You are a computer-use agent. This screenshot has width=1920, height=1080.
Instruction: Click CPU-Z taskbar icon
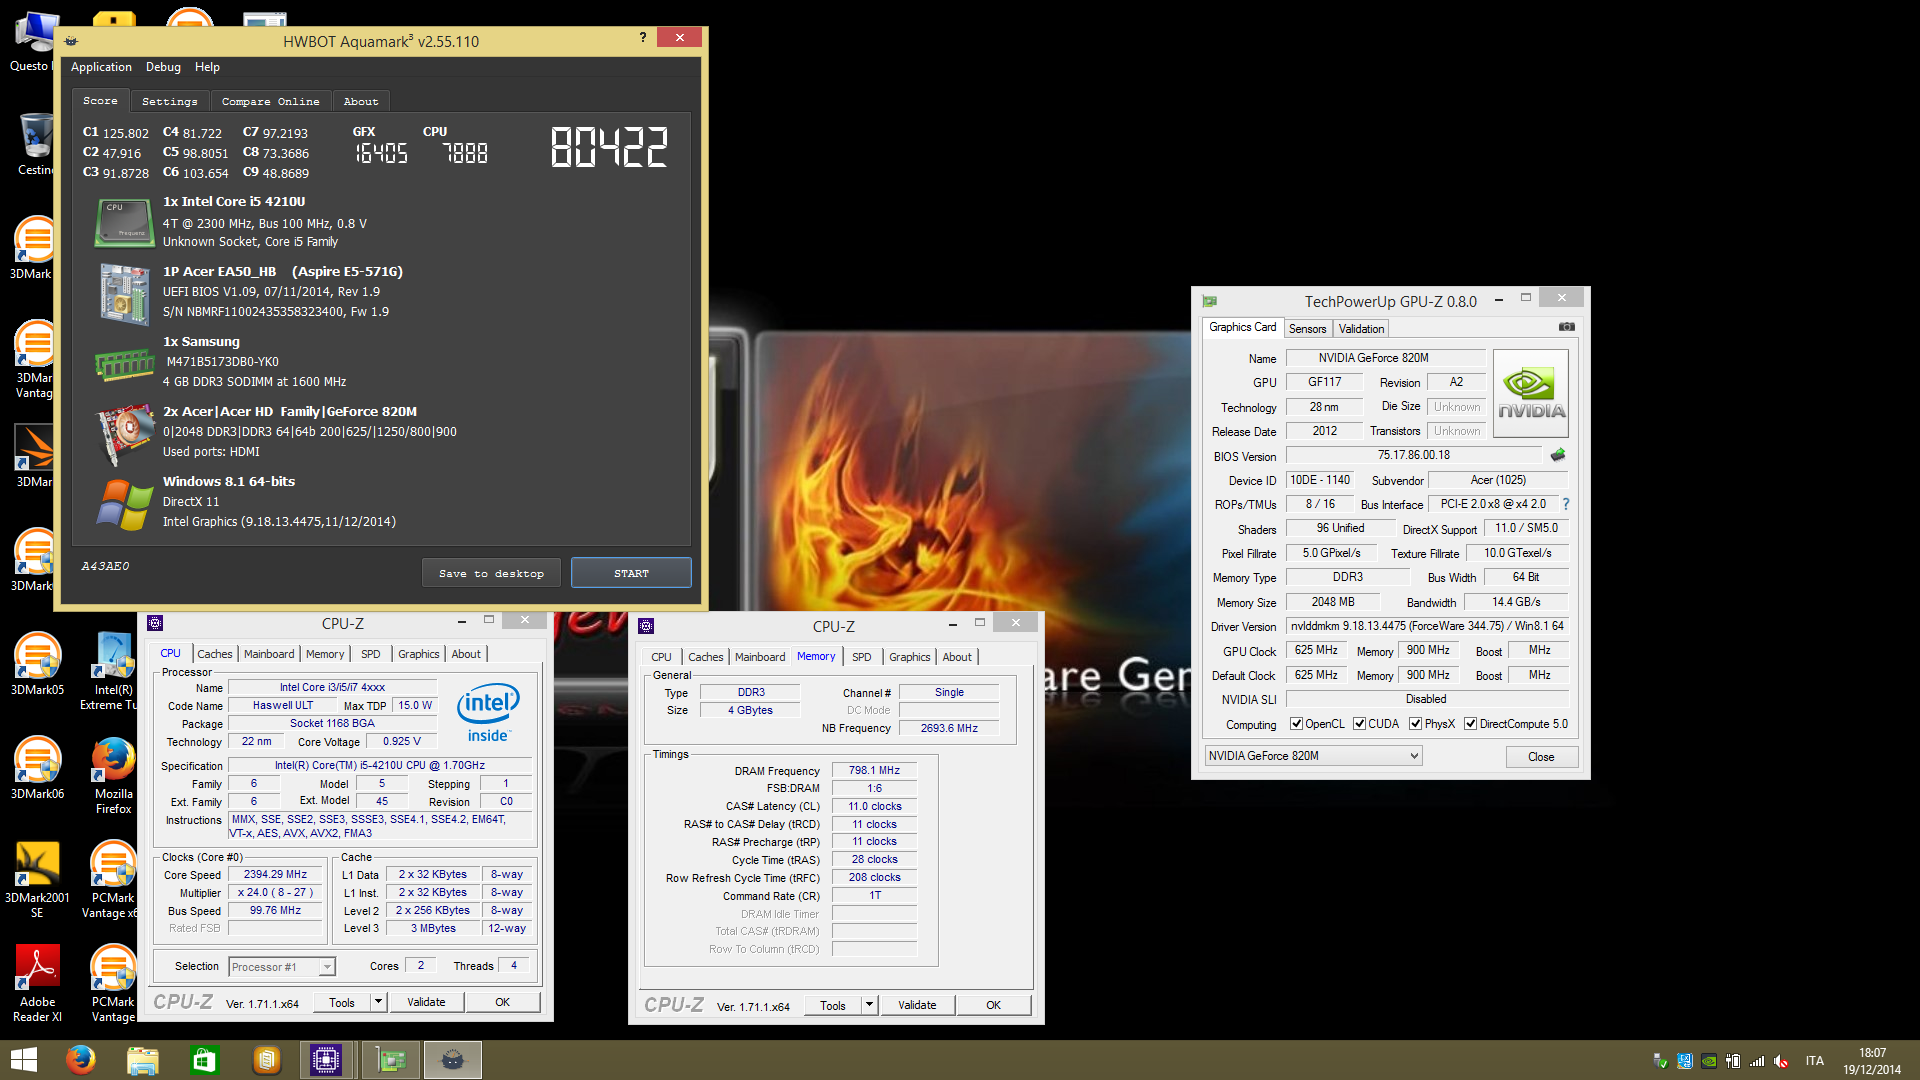(326, 1060)
